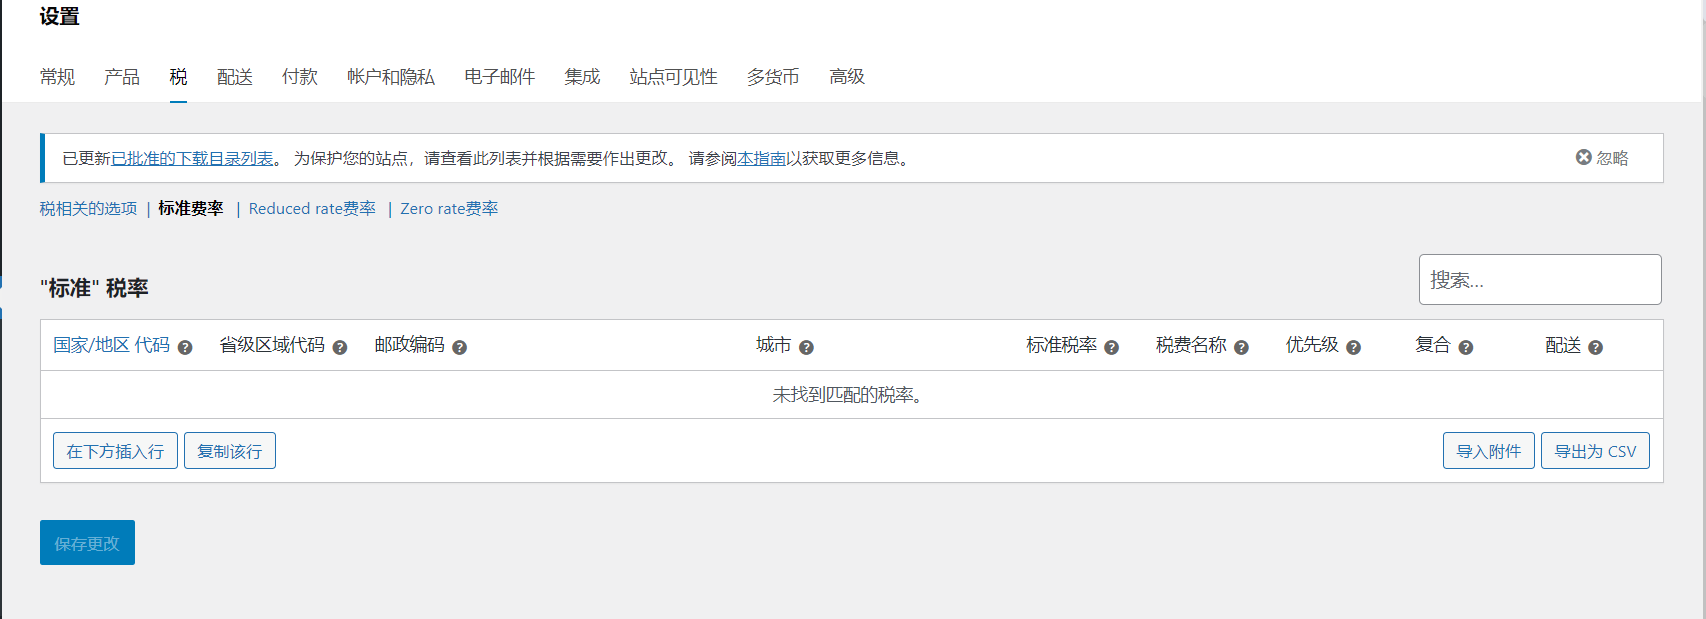Click the "标准" 税率 heading

click(x=94, y=288)
